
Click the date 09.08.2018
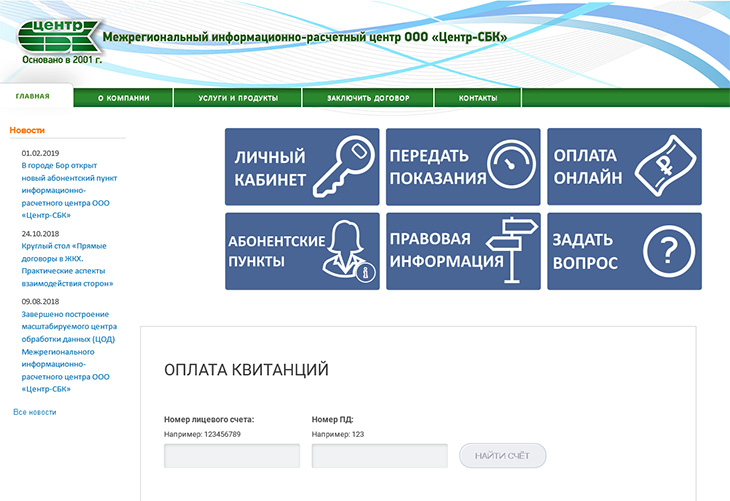pos(40,301)
